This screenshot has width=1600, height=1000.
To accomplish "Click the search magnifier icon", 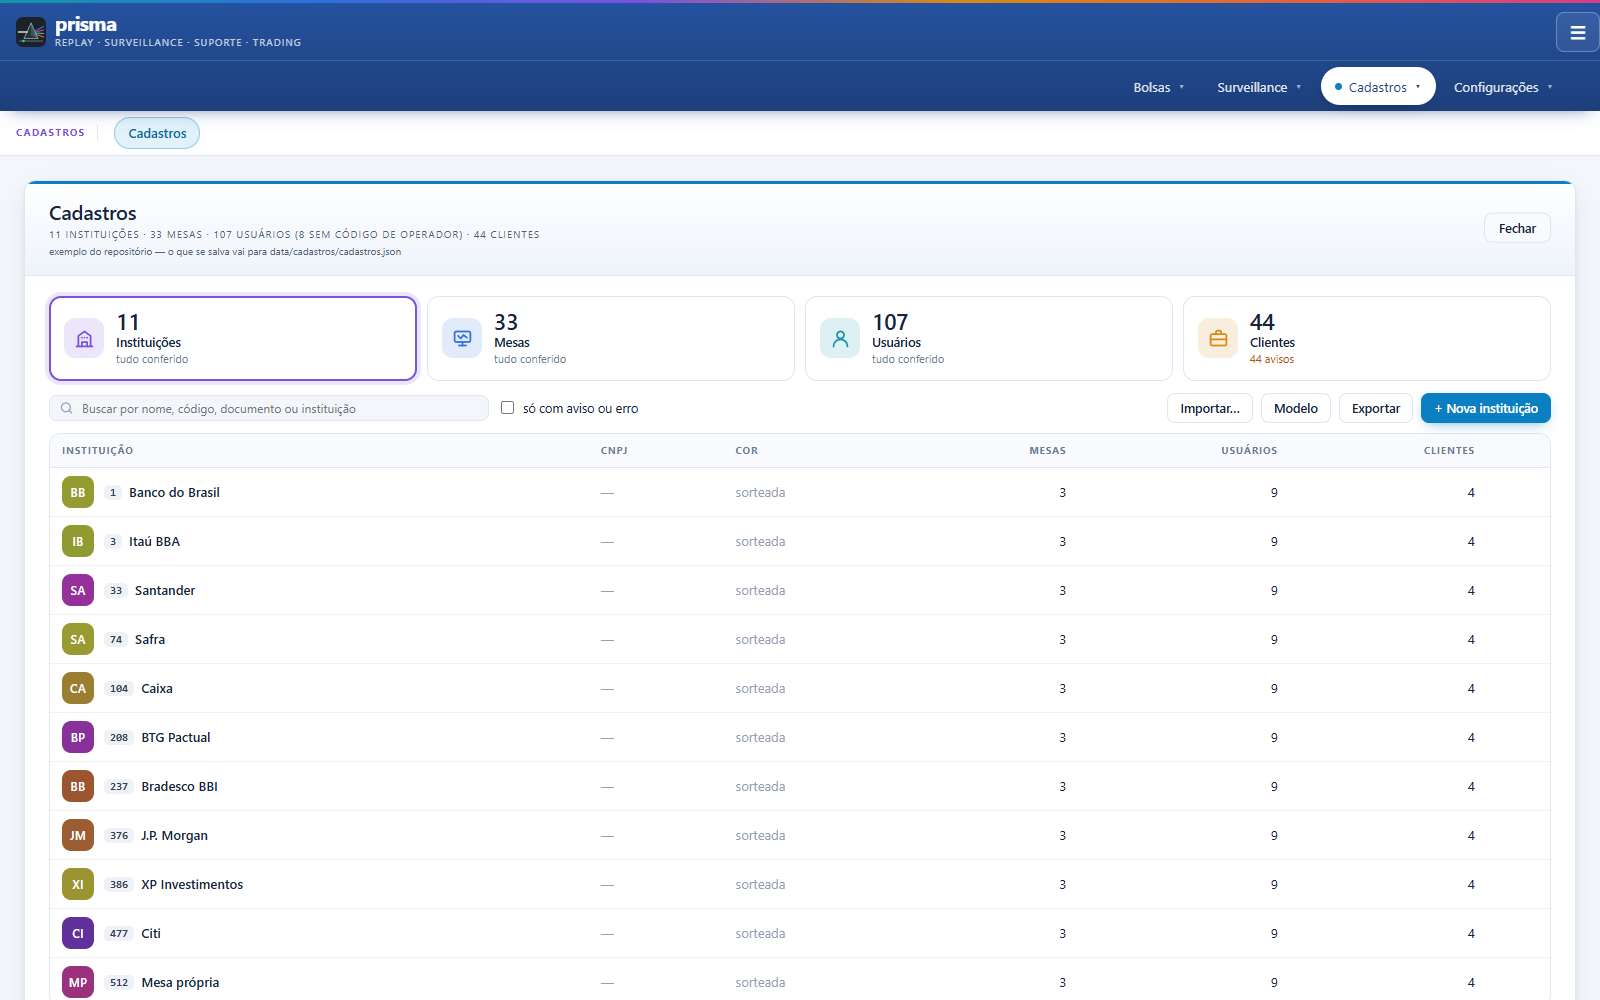I will [x=67, y=408].
